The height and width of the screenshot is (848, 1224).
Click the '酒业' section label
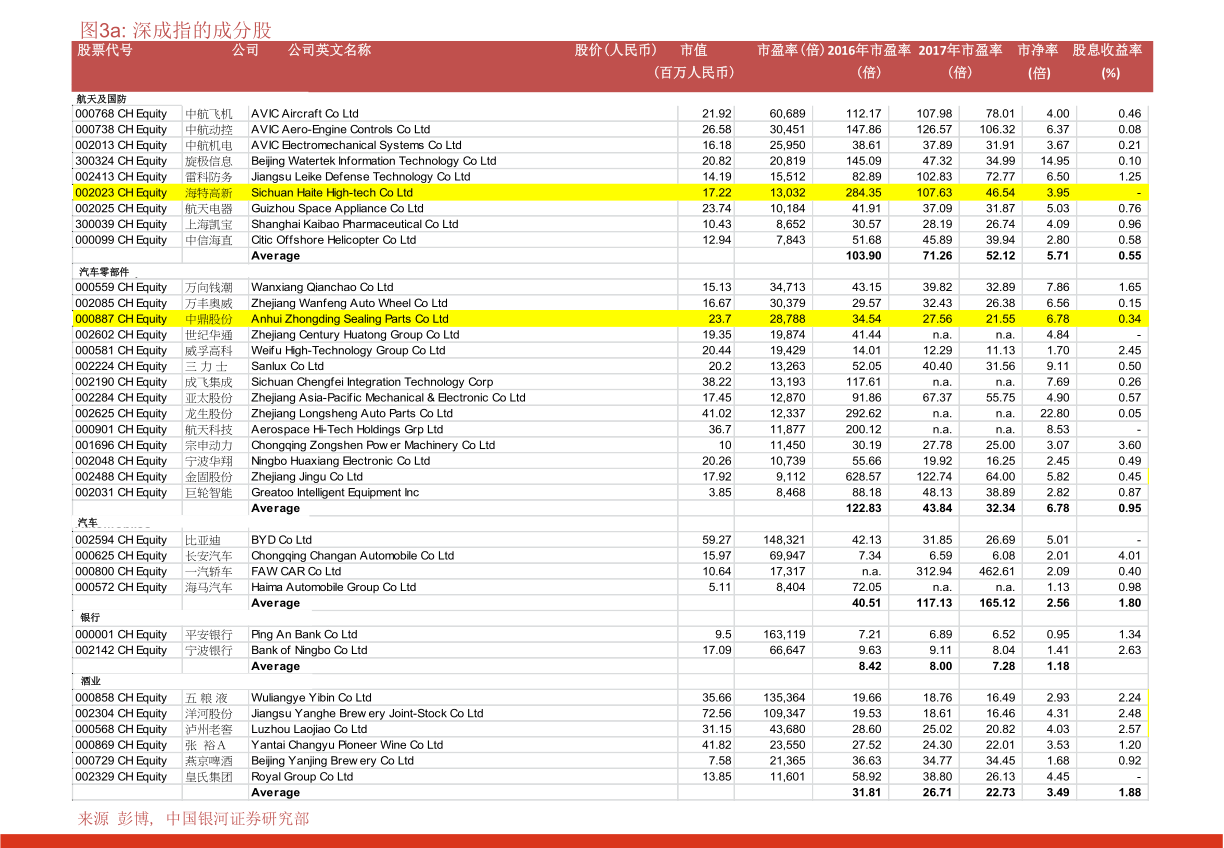tap(90, 681)
